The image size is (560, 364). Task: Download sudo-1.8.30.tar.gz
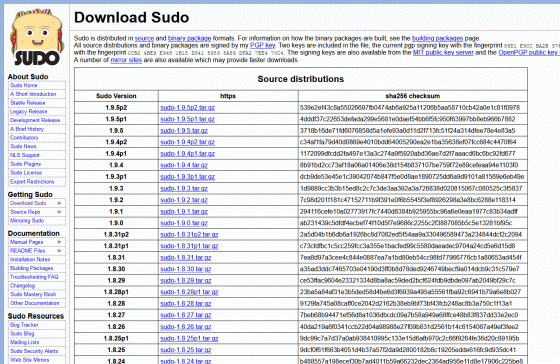(186, 269)
